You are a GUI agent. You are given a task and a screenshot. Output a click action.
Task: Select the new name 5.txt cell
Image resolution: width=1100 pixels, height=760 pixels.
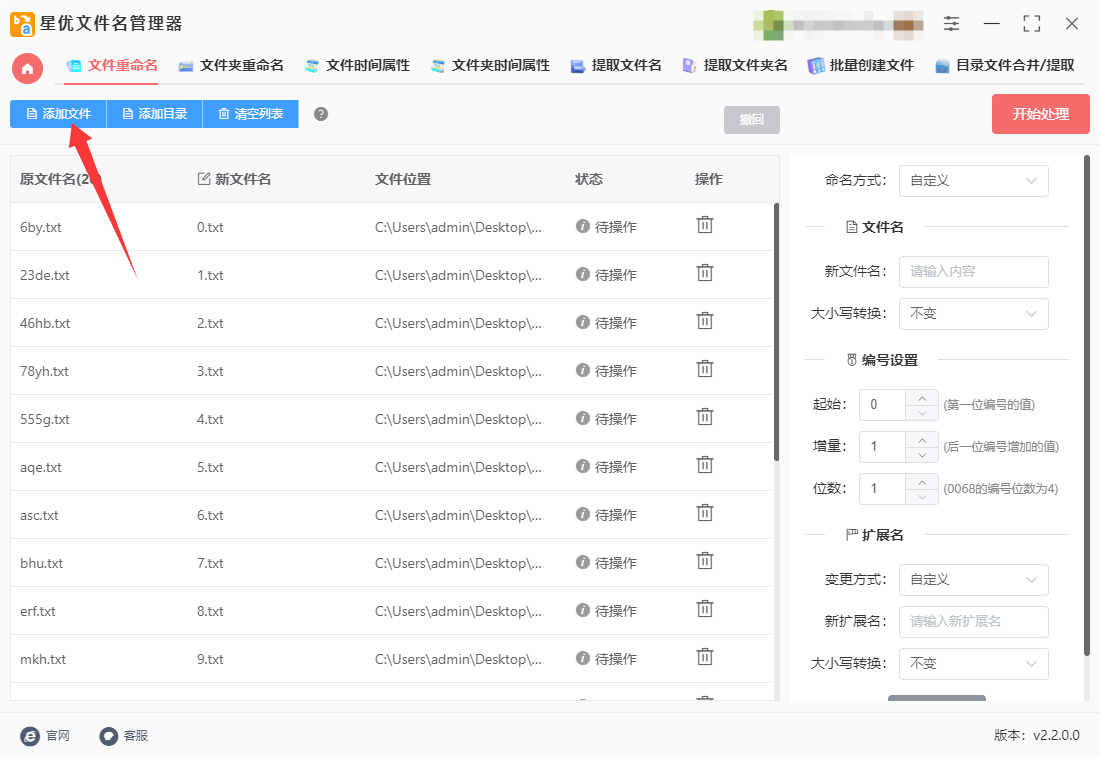click(210, 467)
